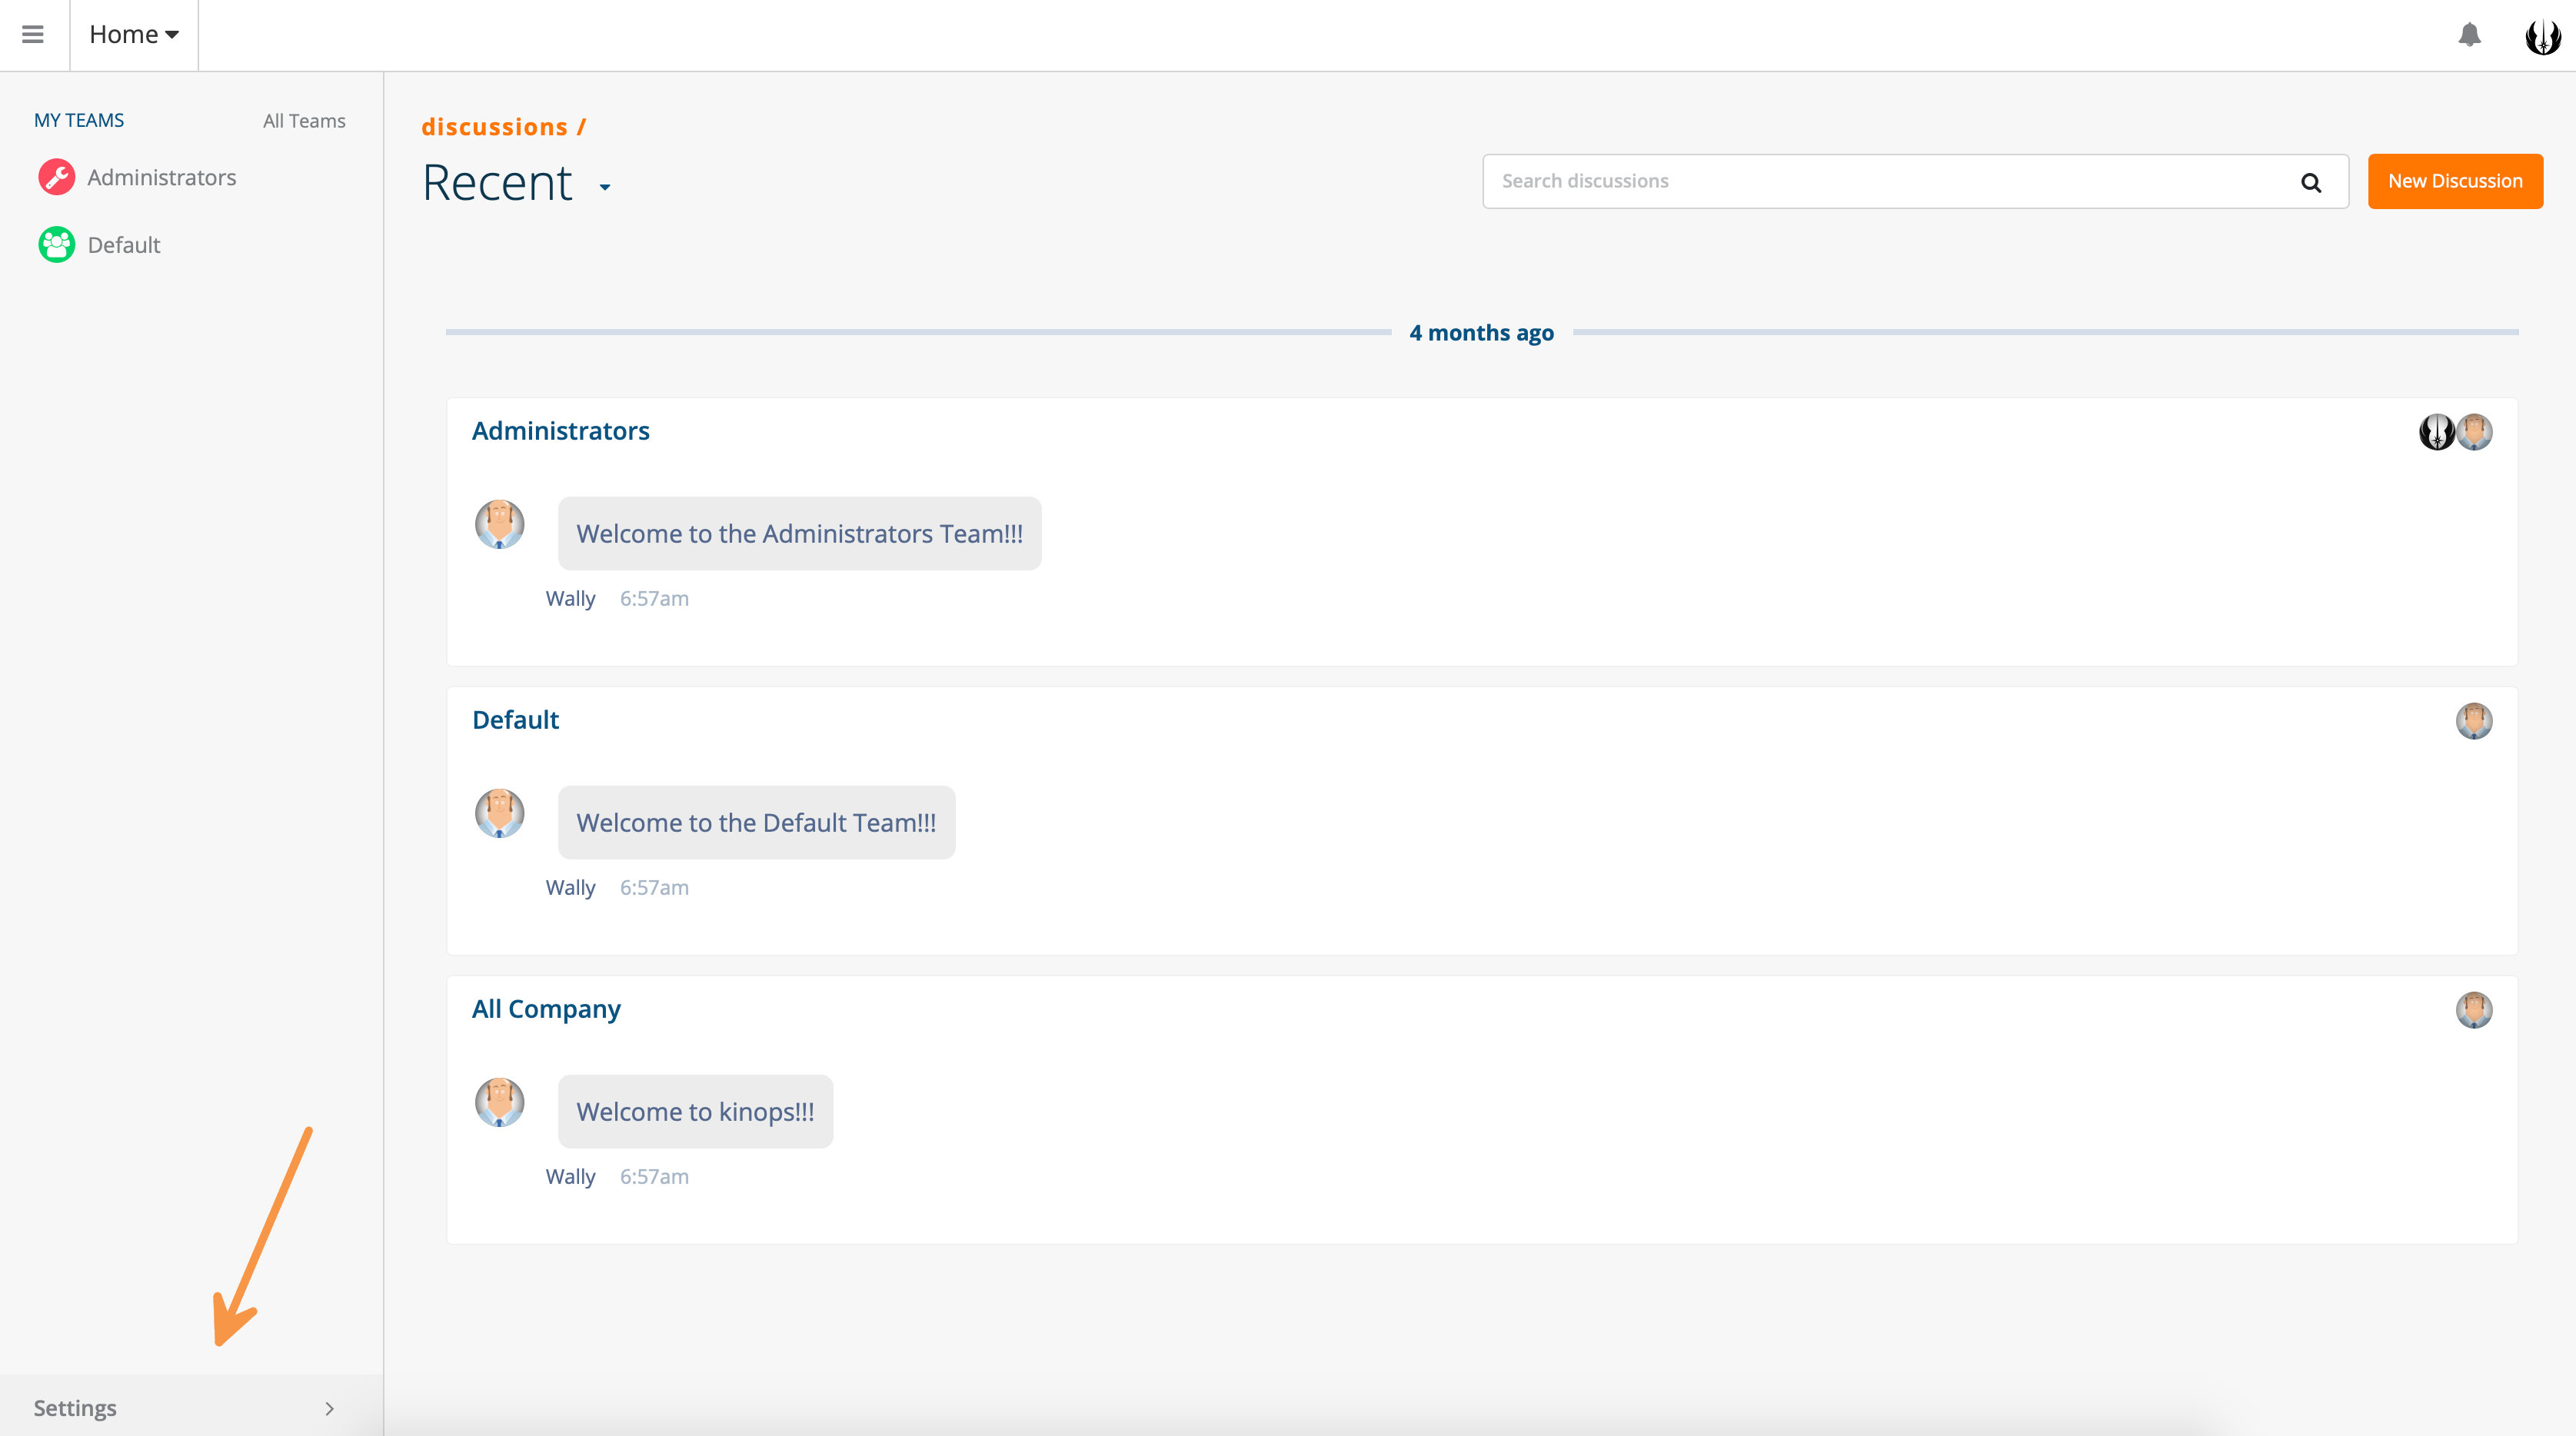Open the Home dropdown menu
The width and height of the screenshot is (2576, 1436).
pos(134,35)
